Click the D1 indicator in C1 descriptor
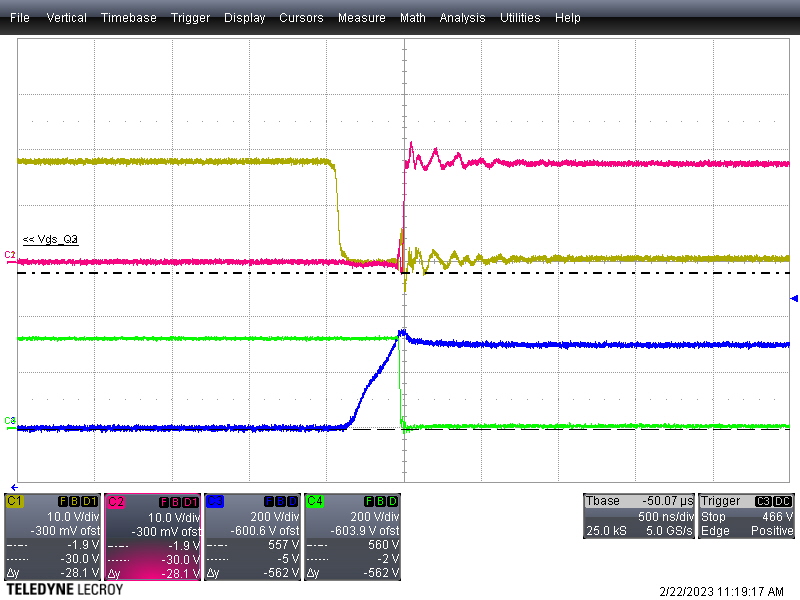The height and width of the screenshot is (600, 800). coord(89,502)
